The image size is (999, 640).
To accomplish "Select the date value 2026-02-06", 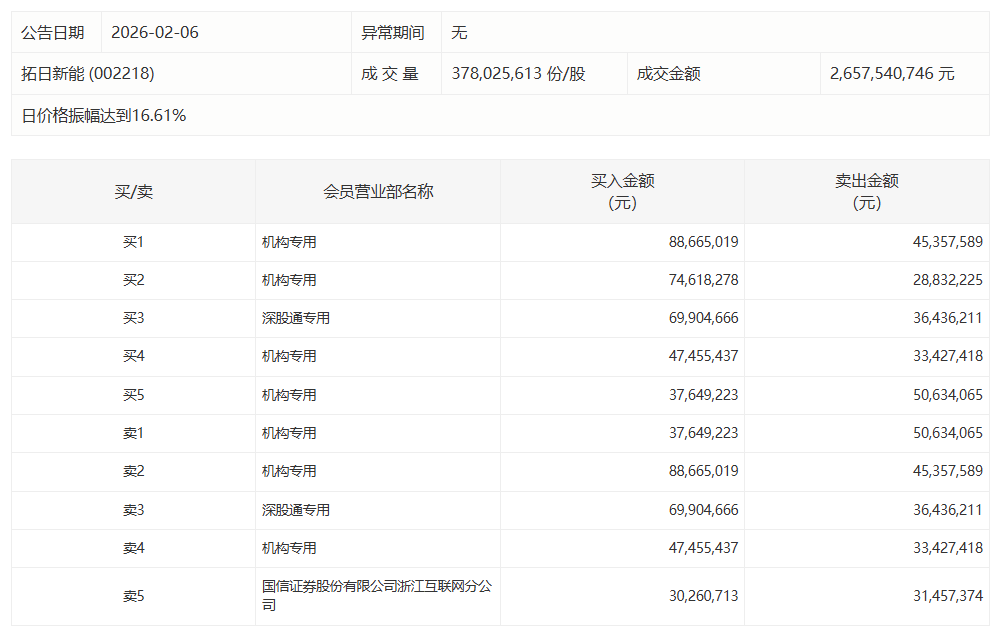I will click(x=155, y=33).
